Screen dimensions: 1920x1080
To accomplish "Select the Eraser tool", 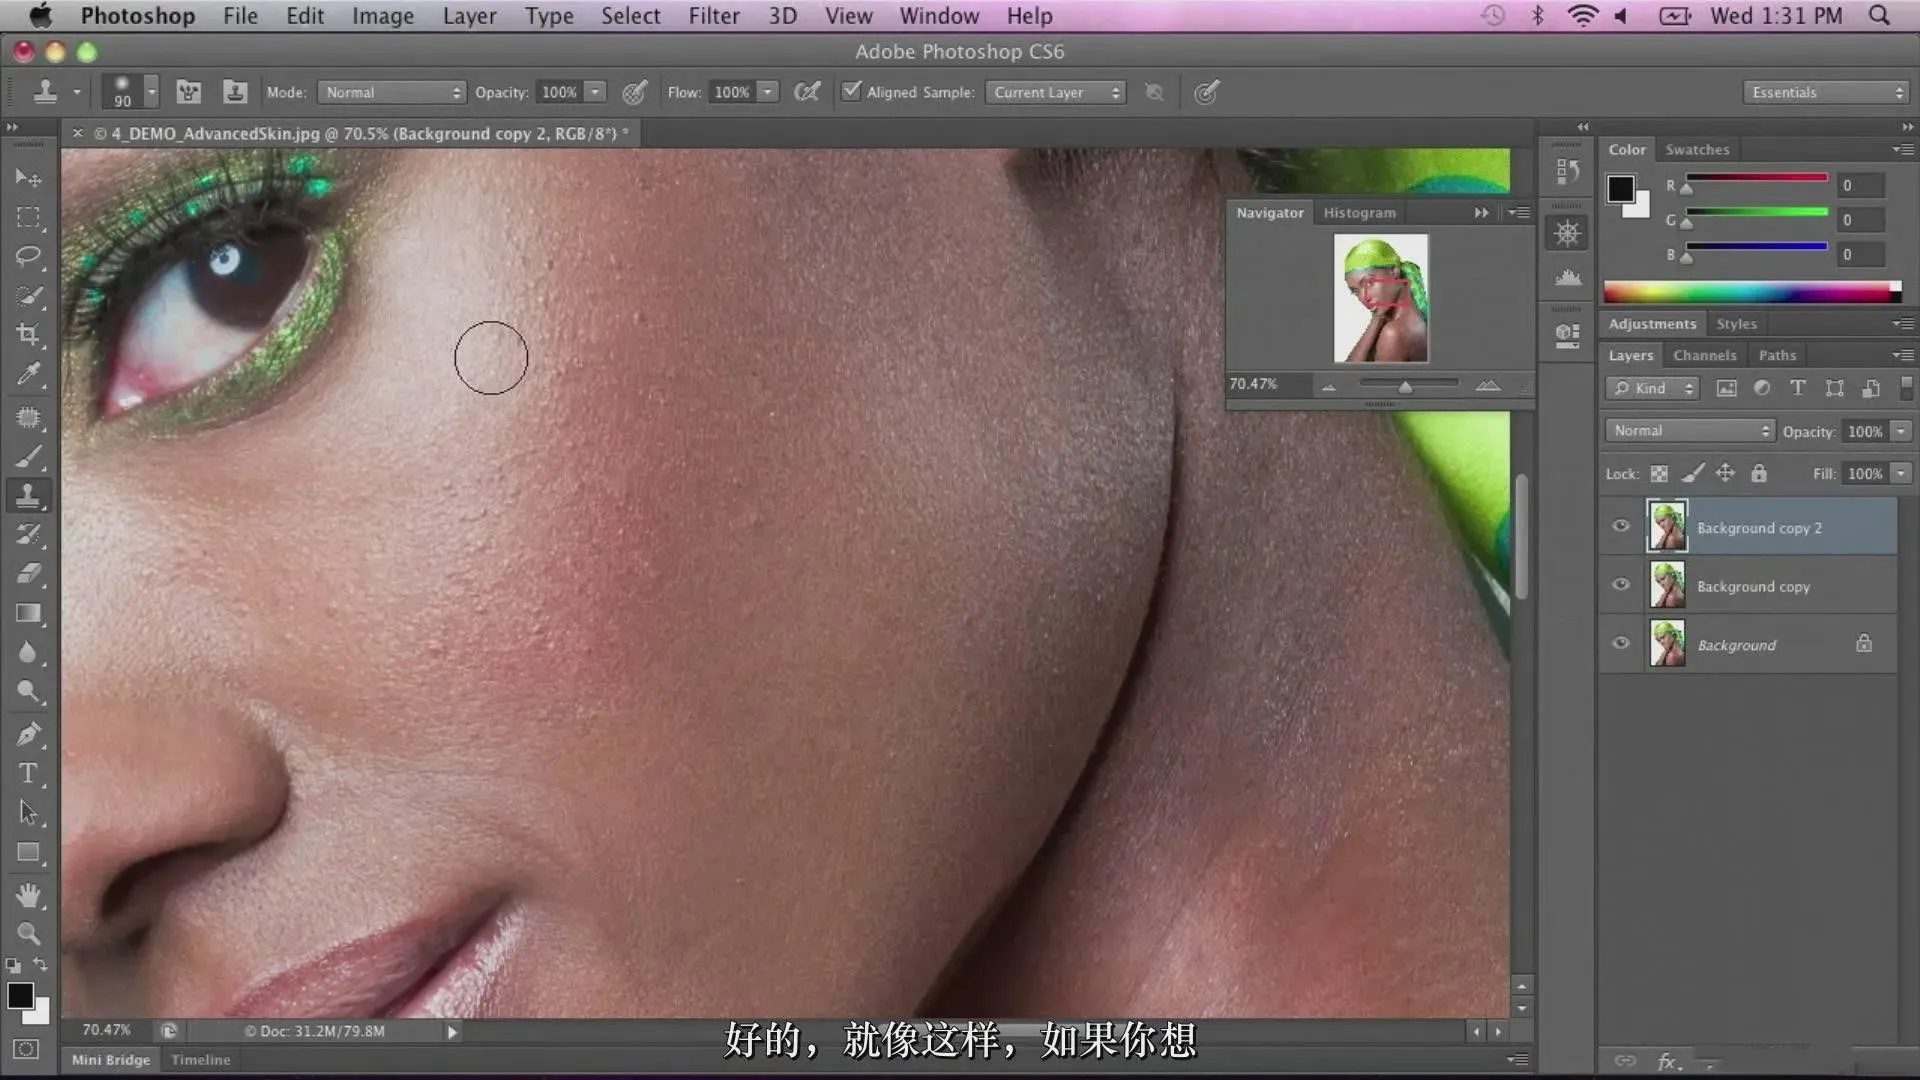I will pos(28,573).
